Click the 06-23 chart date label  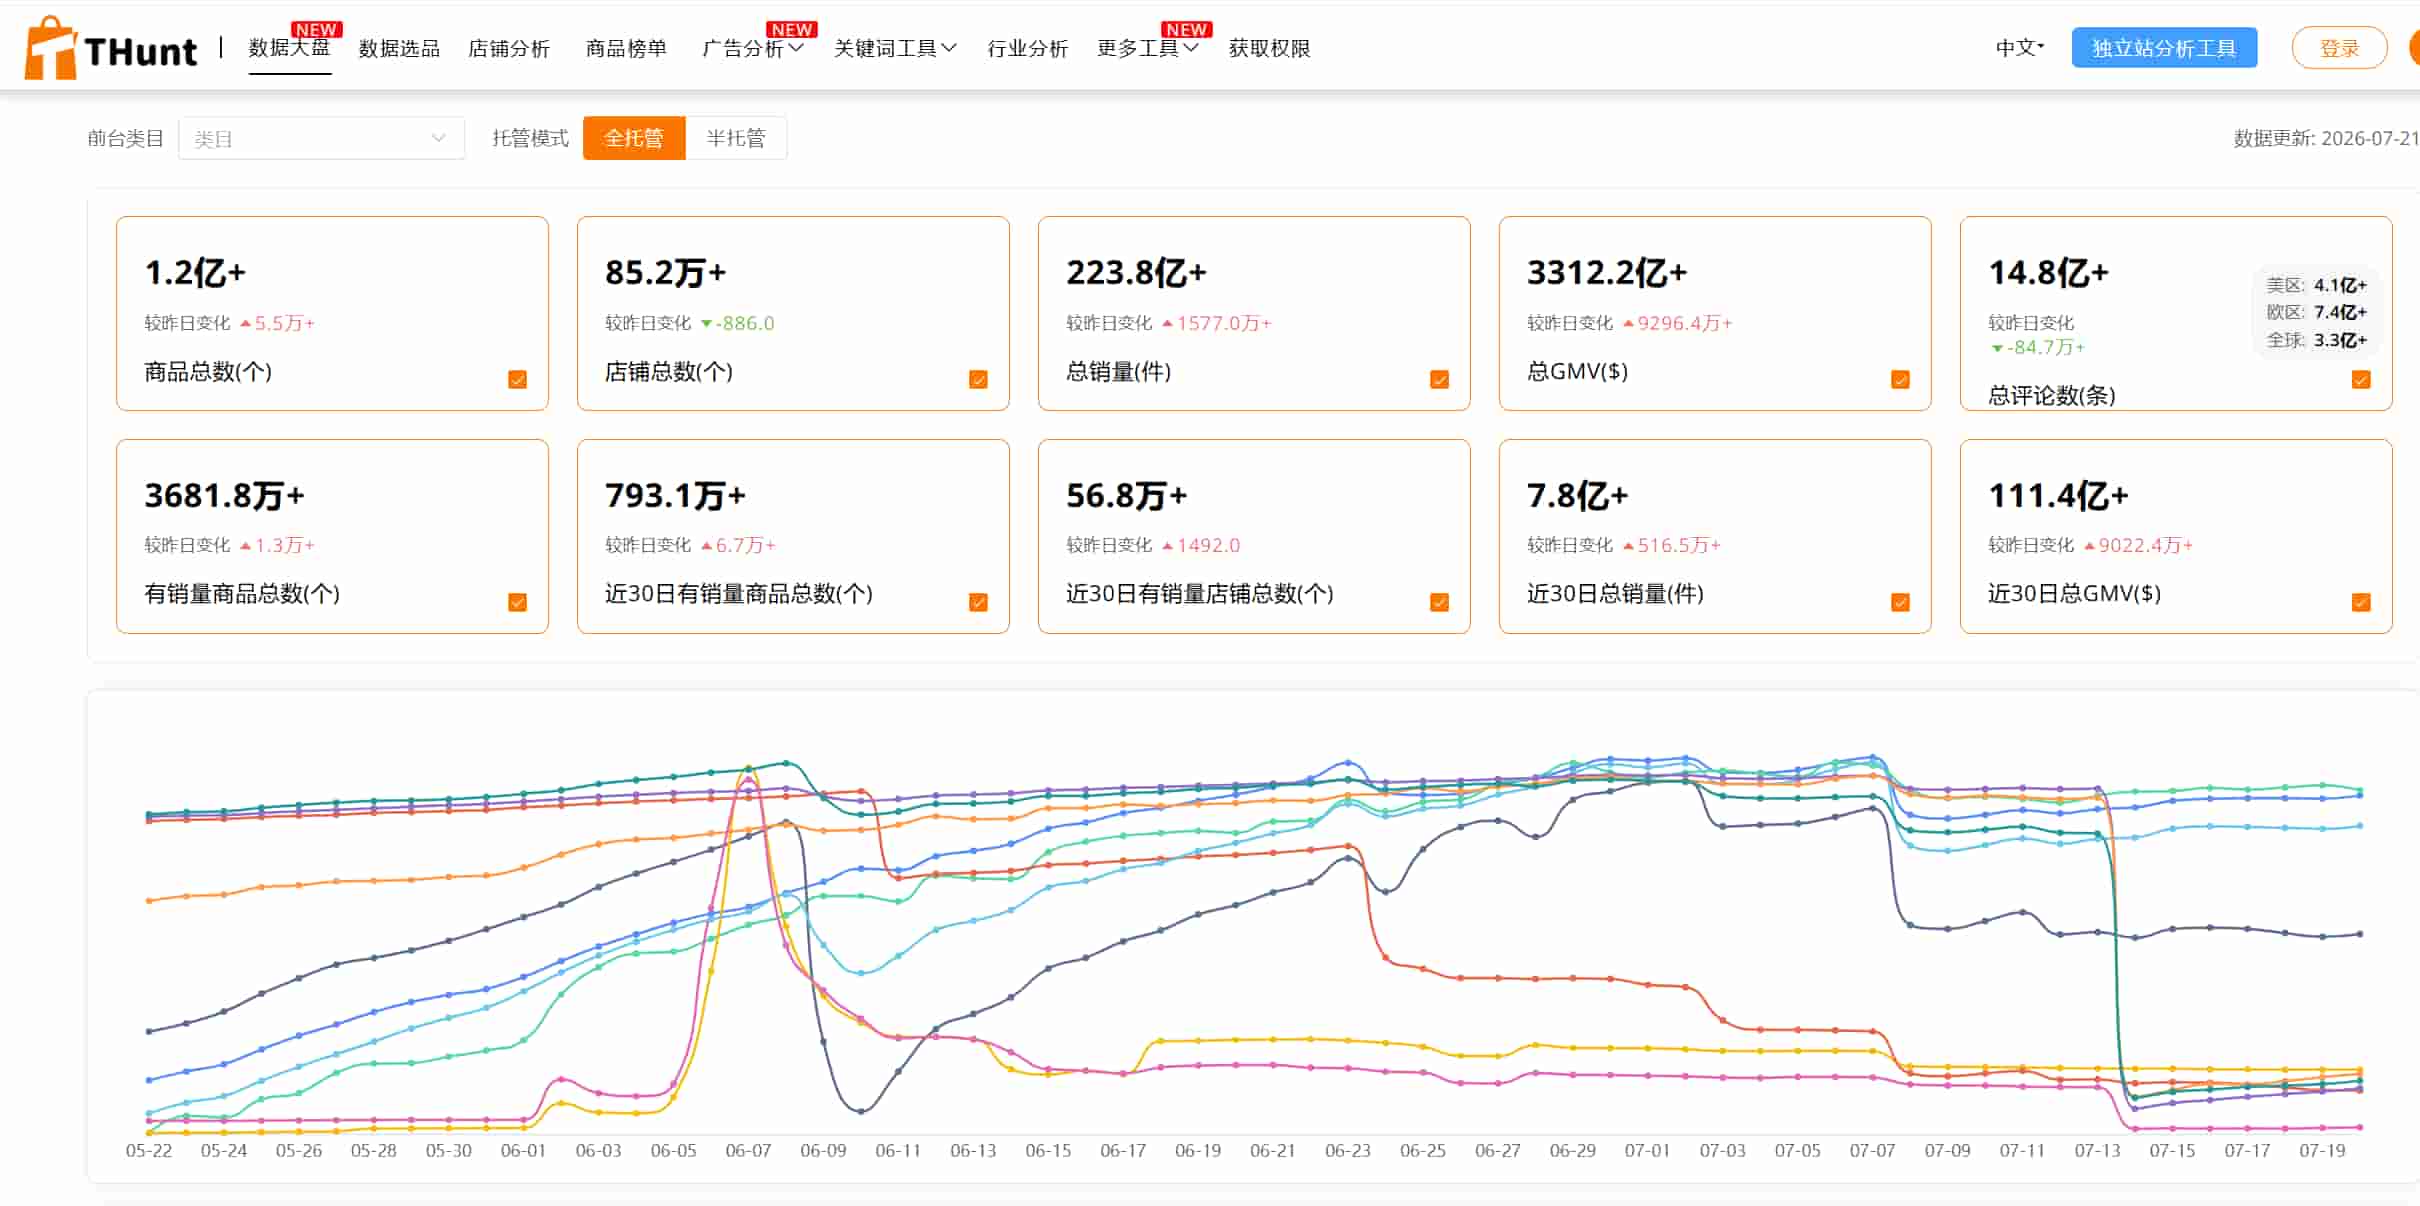1348,1151
